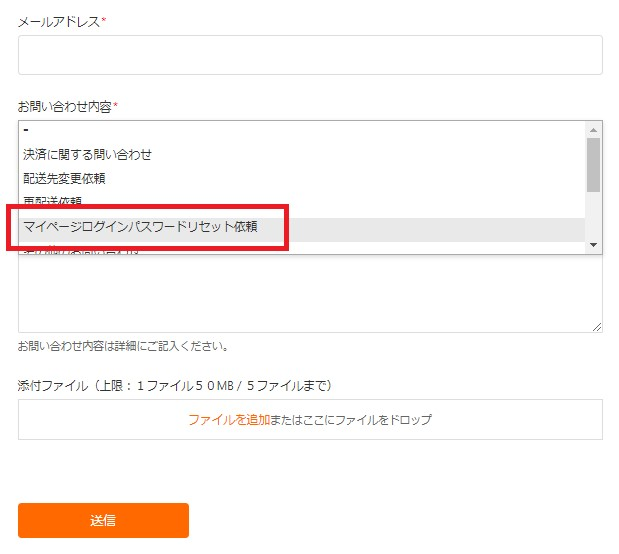Submit the form with 送信 button
Image resolution: width=619 pixels, height=554 pixels.
click(103, 520)
